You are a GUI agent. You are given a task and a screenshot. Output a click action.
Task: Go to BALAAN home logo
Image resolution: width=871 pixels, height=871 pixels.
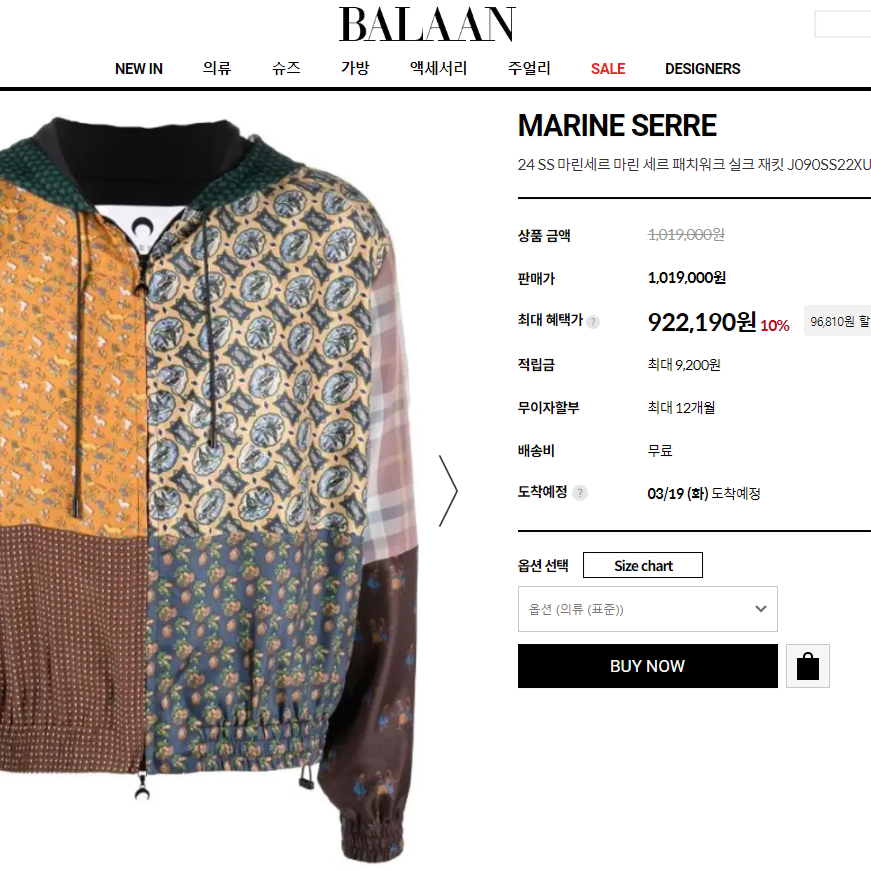click(x=427, y=24)
